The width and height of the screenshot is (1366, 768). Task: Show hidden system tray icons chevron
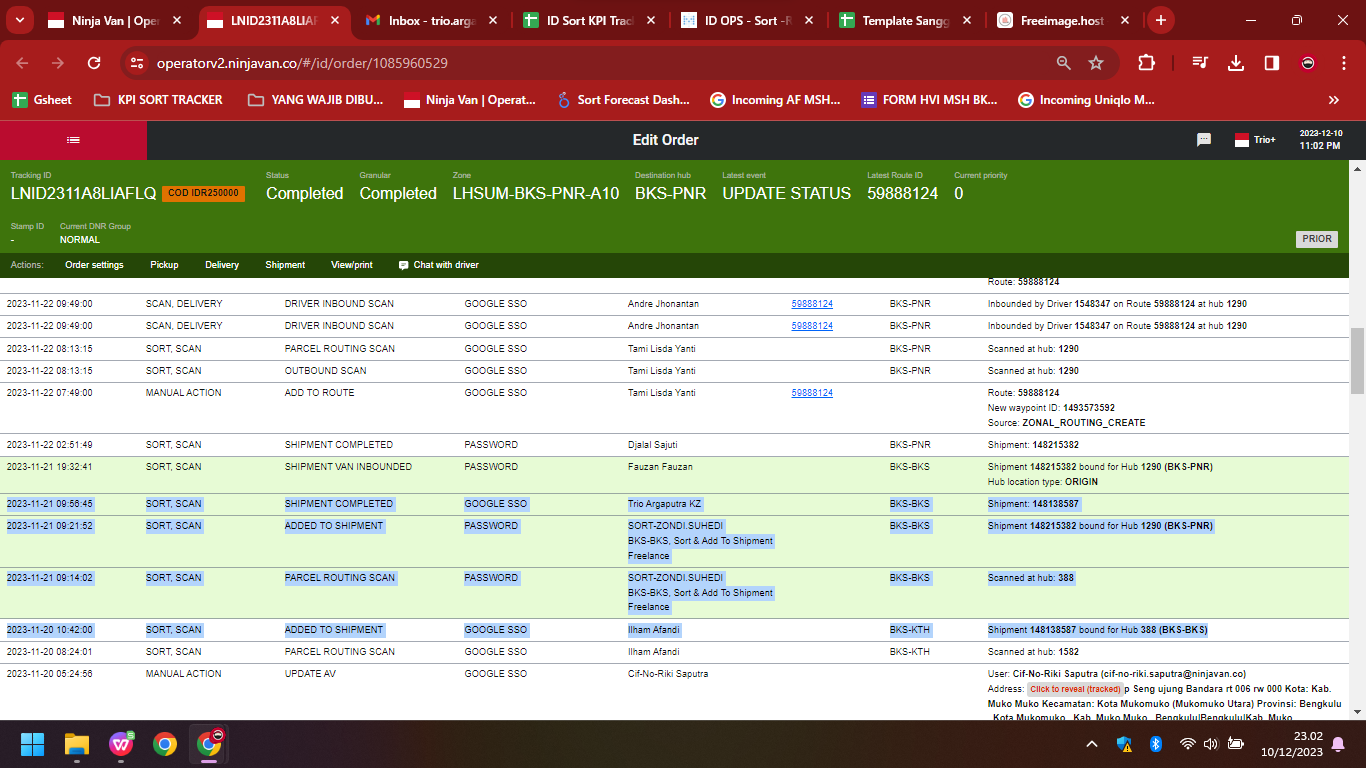(x=1092, y=744)
